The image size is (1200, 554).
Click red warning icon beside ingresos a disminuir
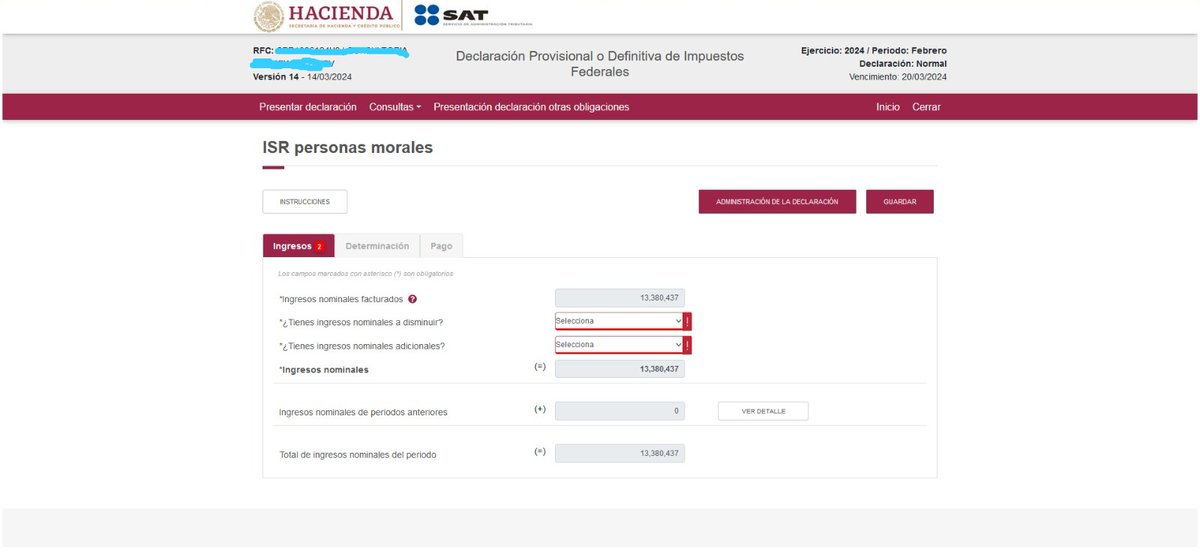(x=688, y=321)
